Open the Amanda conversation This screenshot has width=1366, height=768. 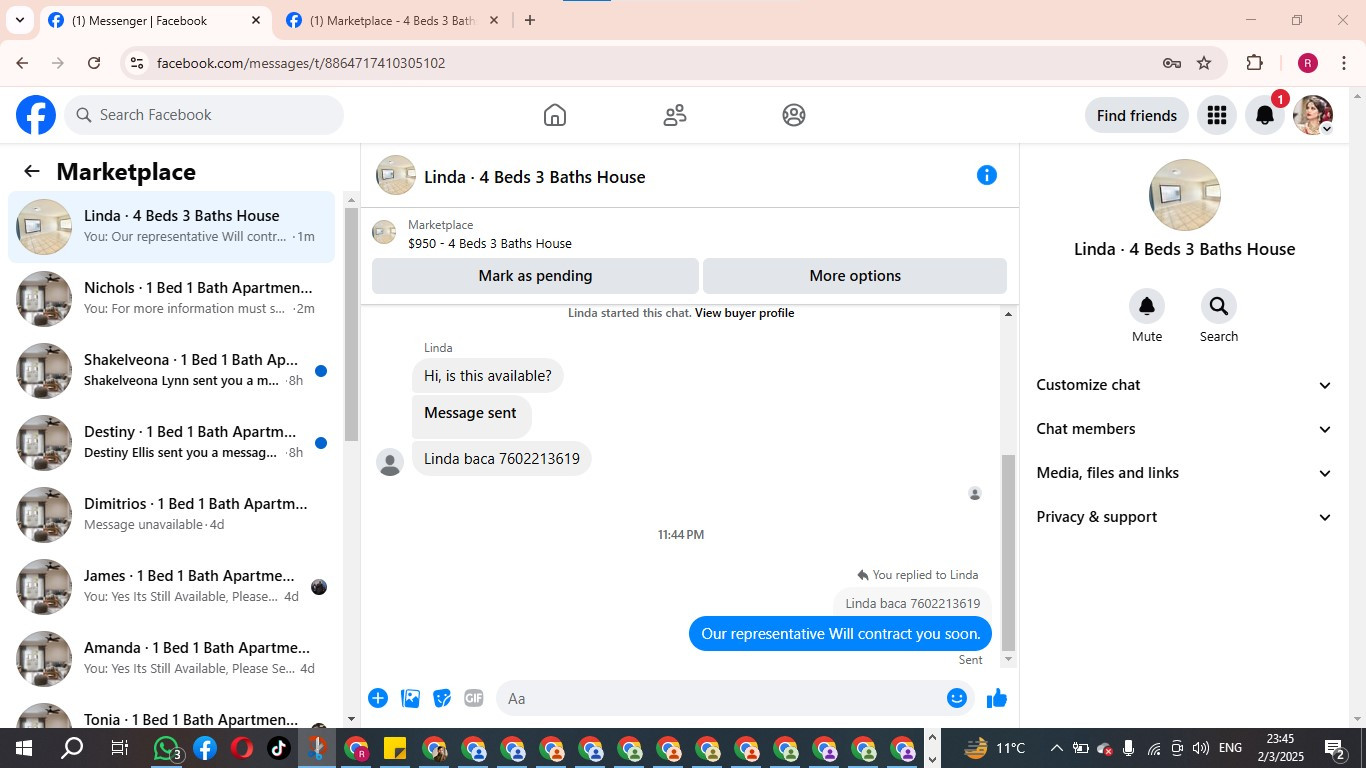(x=172, y=659)
